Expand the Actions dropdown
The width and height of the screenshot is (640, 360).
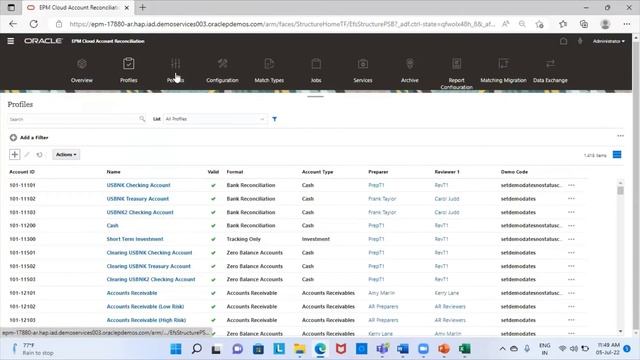click(66, 155)
